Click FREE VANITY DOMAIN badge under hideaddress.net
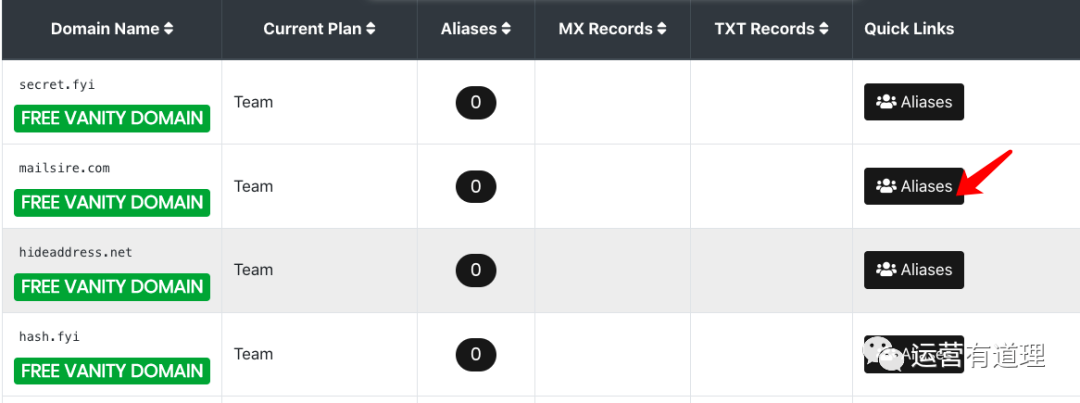The image size is (1080, 403). click(112, 286)
